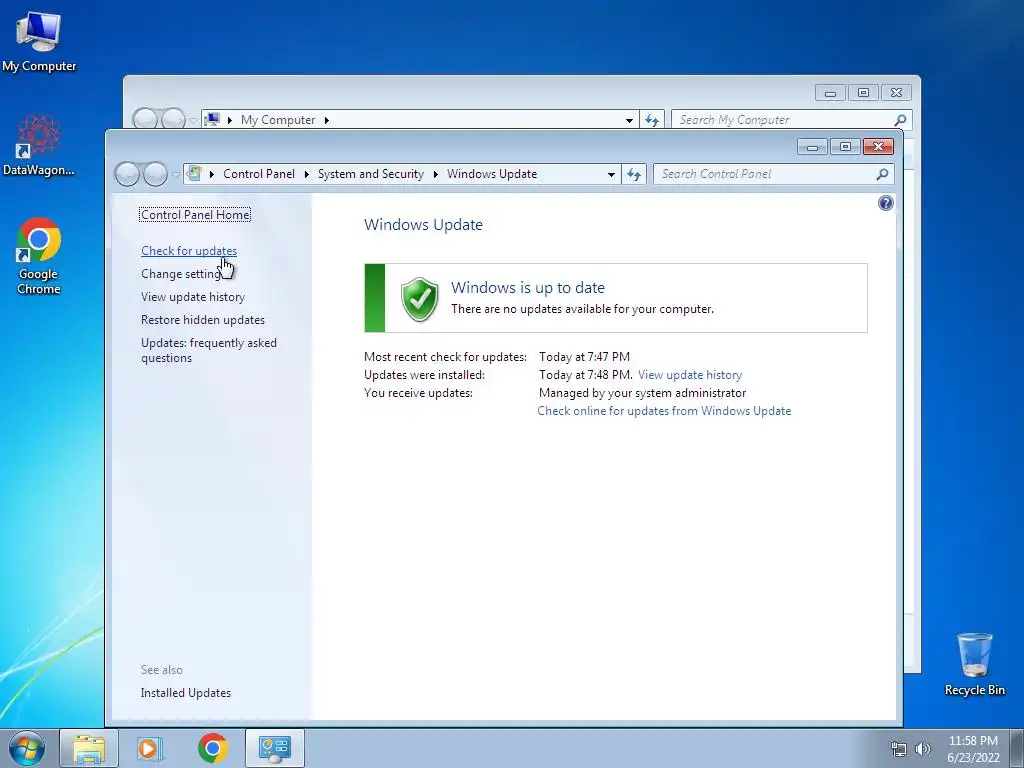
Task: Select the Windows Update breadcrumb
Action: (492, 174)
